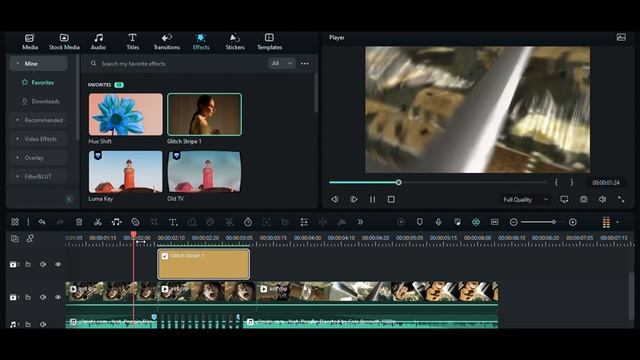This screenshot has width=640, height=360.
Task: Open the Templates tab
Action: click(x=269, y=42)
